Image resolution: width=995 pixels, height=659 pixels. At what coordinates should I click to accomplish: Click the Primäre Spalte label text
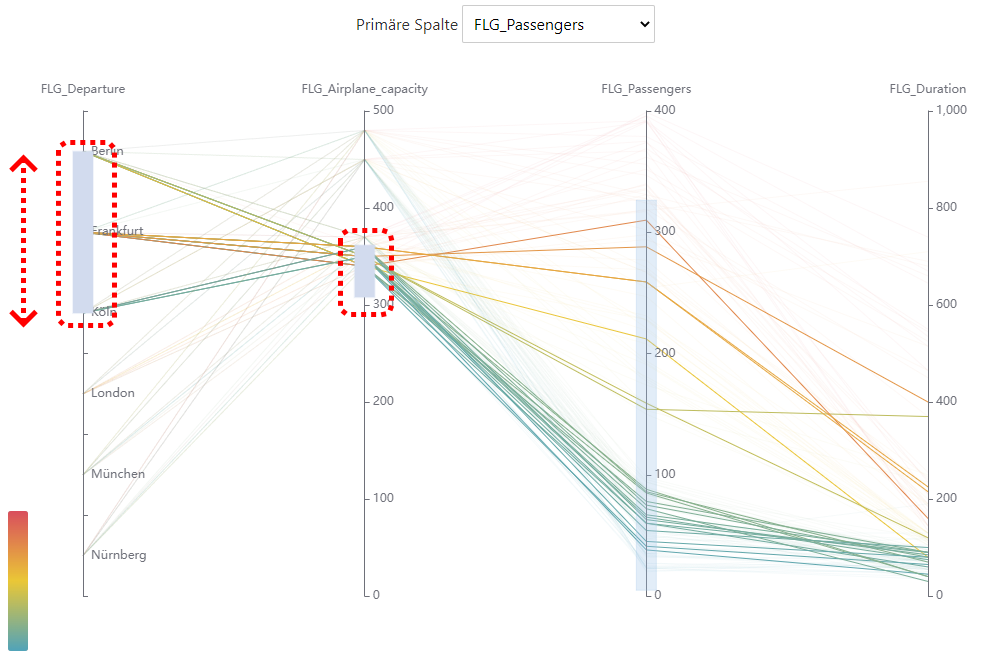[x=405, y=25]
